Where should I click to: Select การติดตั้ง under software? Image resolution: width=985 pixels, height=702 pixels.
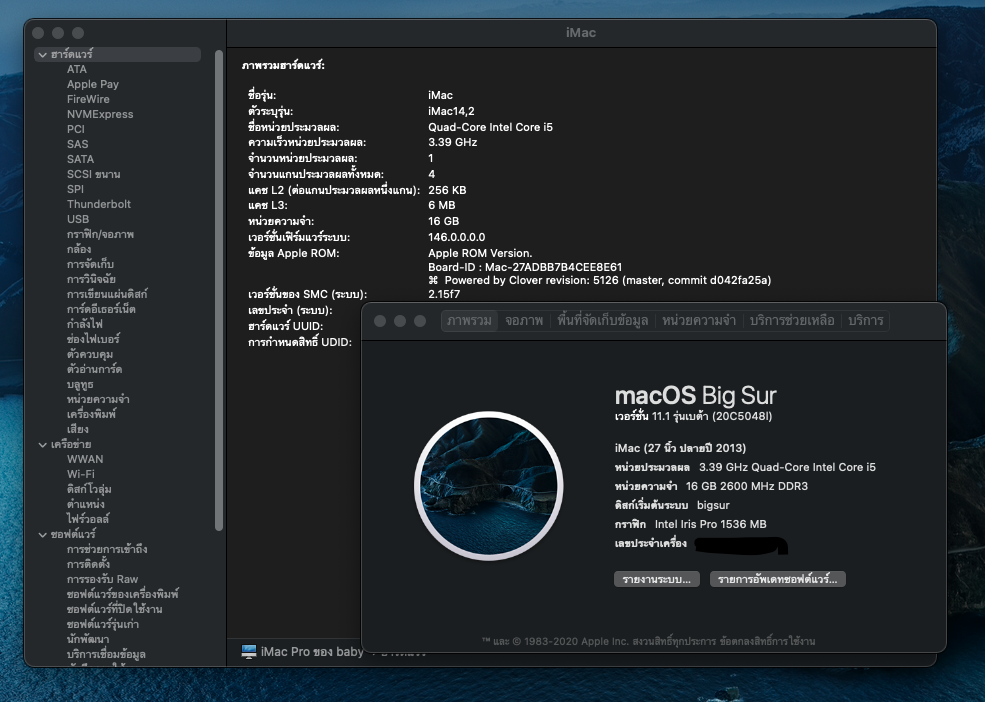point(88,564)
